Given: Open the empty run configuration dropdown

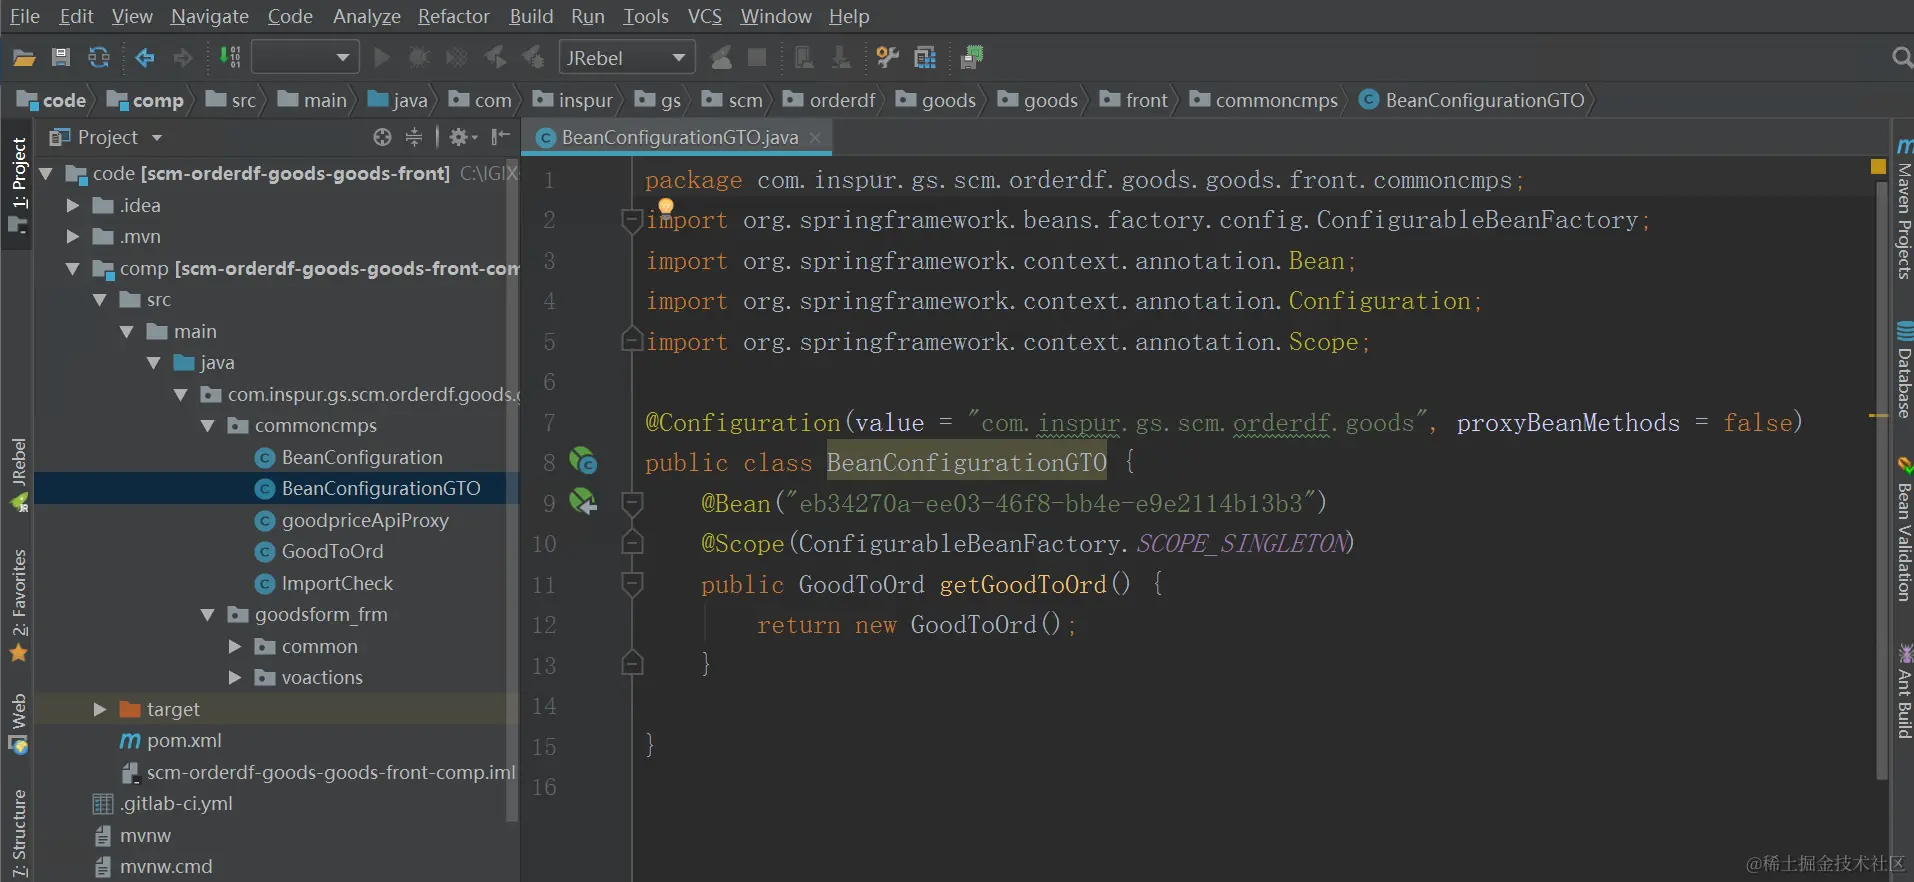Looking at the screenshot, I should [305, 58].
